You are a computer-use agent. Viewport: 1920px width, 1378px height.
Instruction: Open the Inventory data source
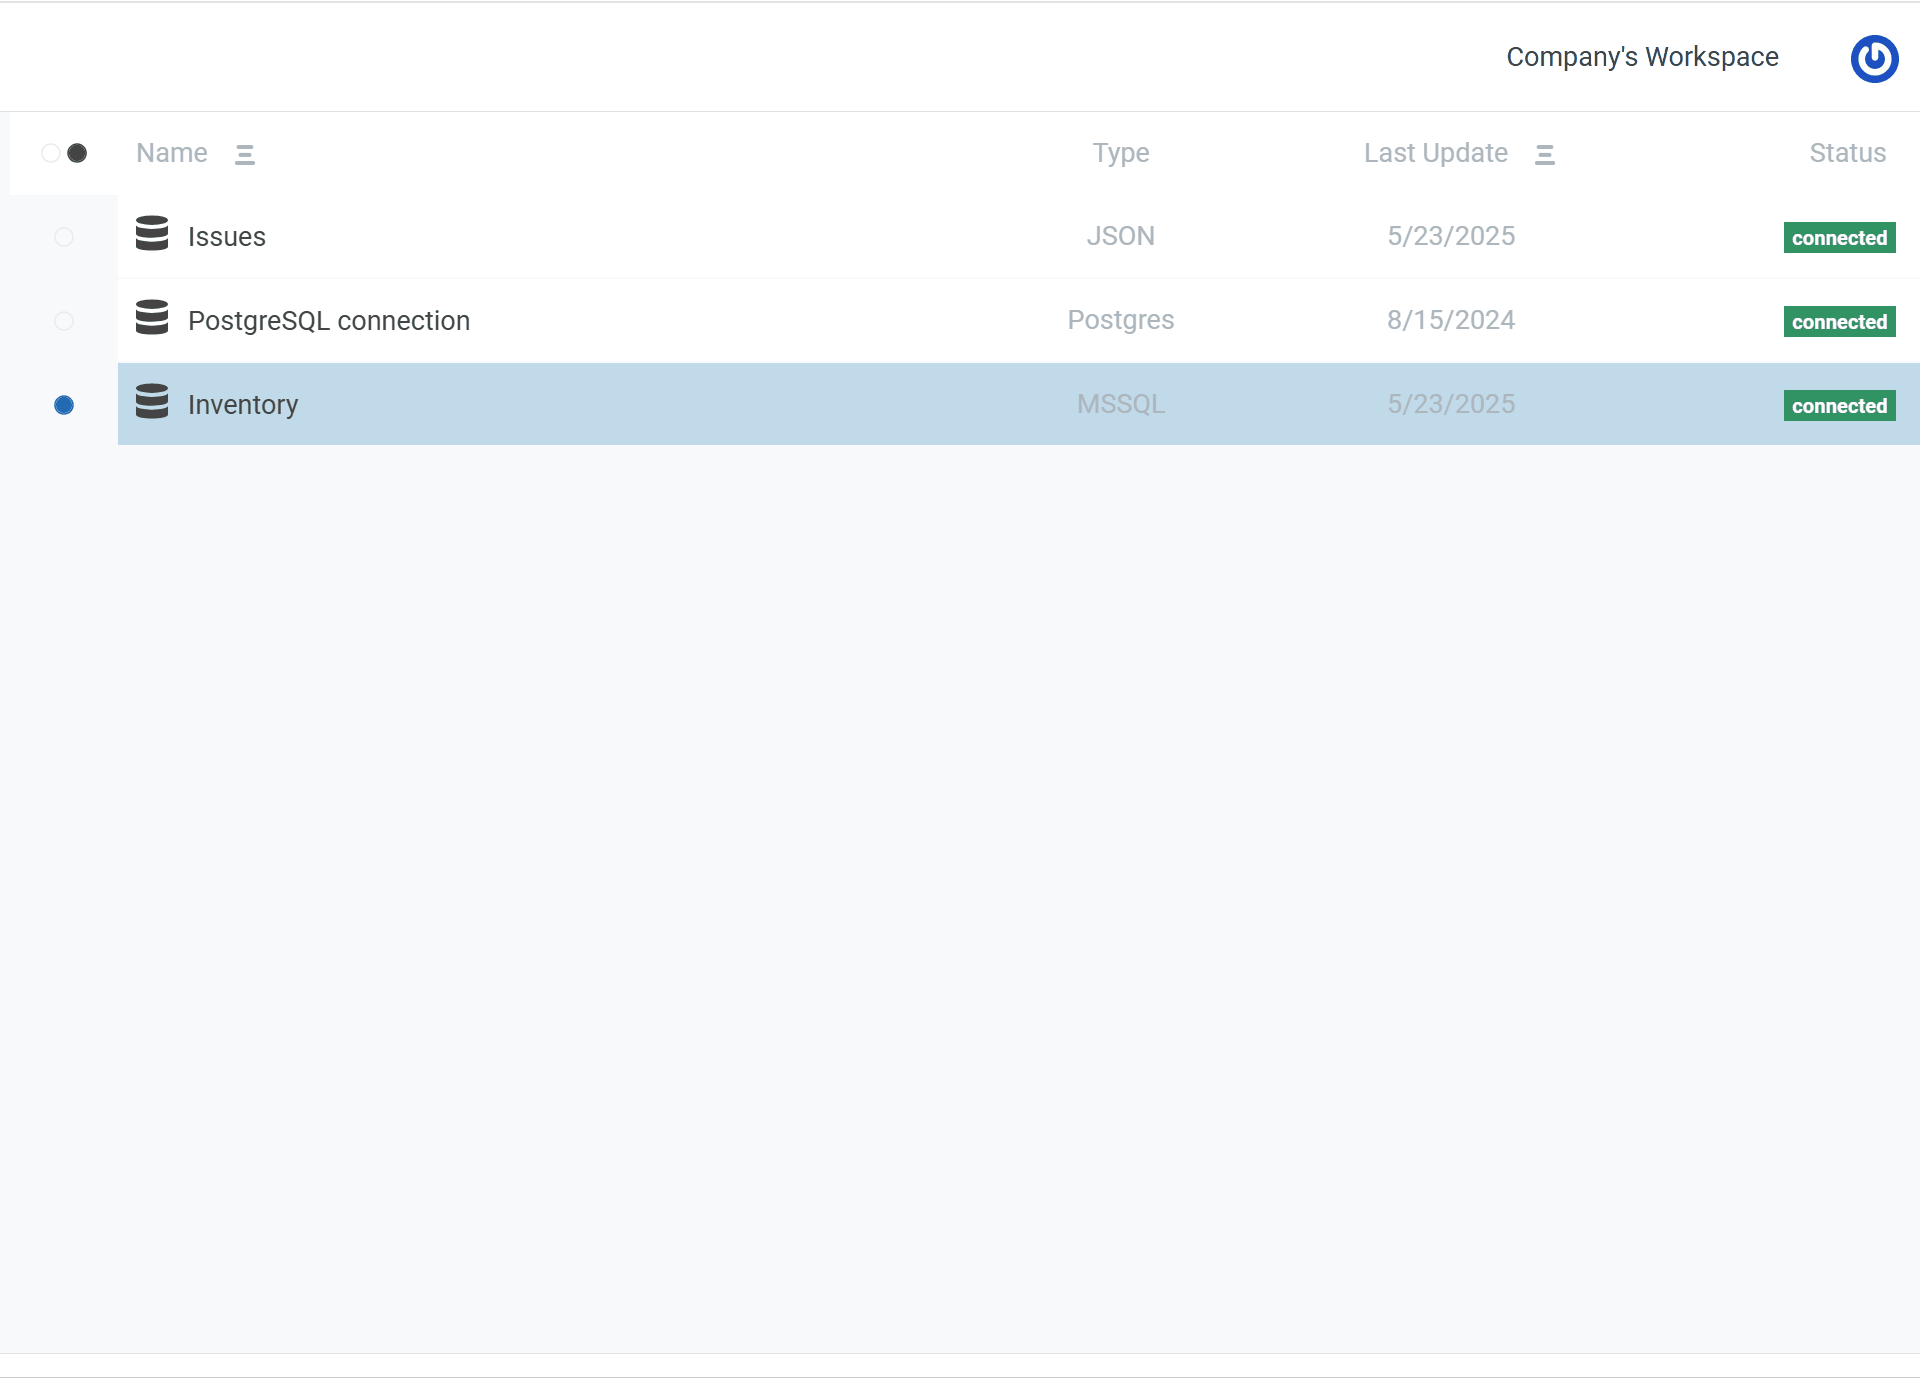tap(243, 405)
